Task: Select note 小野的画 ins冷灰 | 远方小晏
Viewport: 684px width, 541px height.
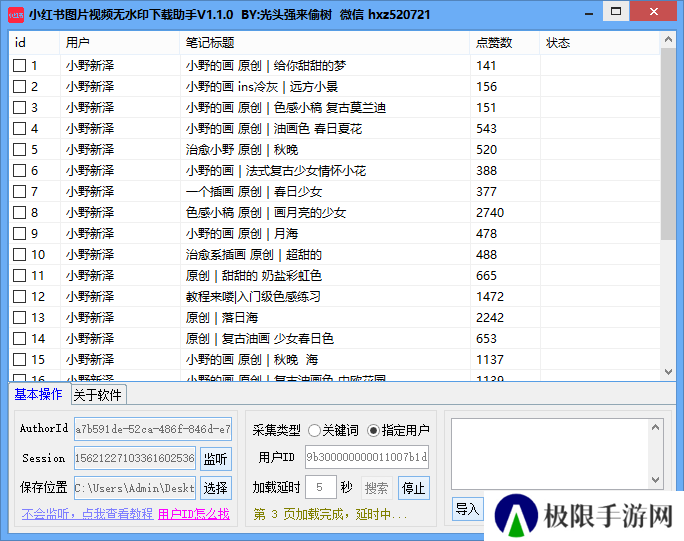Action: pyautogui.click(x=262, y=87)
